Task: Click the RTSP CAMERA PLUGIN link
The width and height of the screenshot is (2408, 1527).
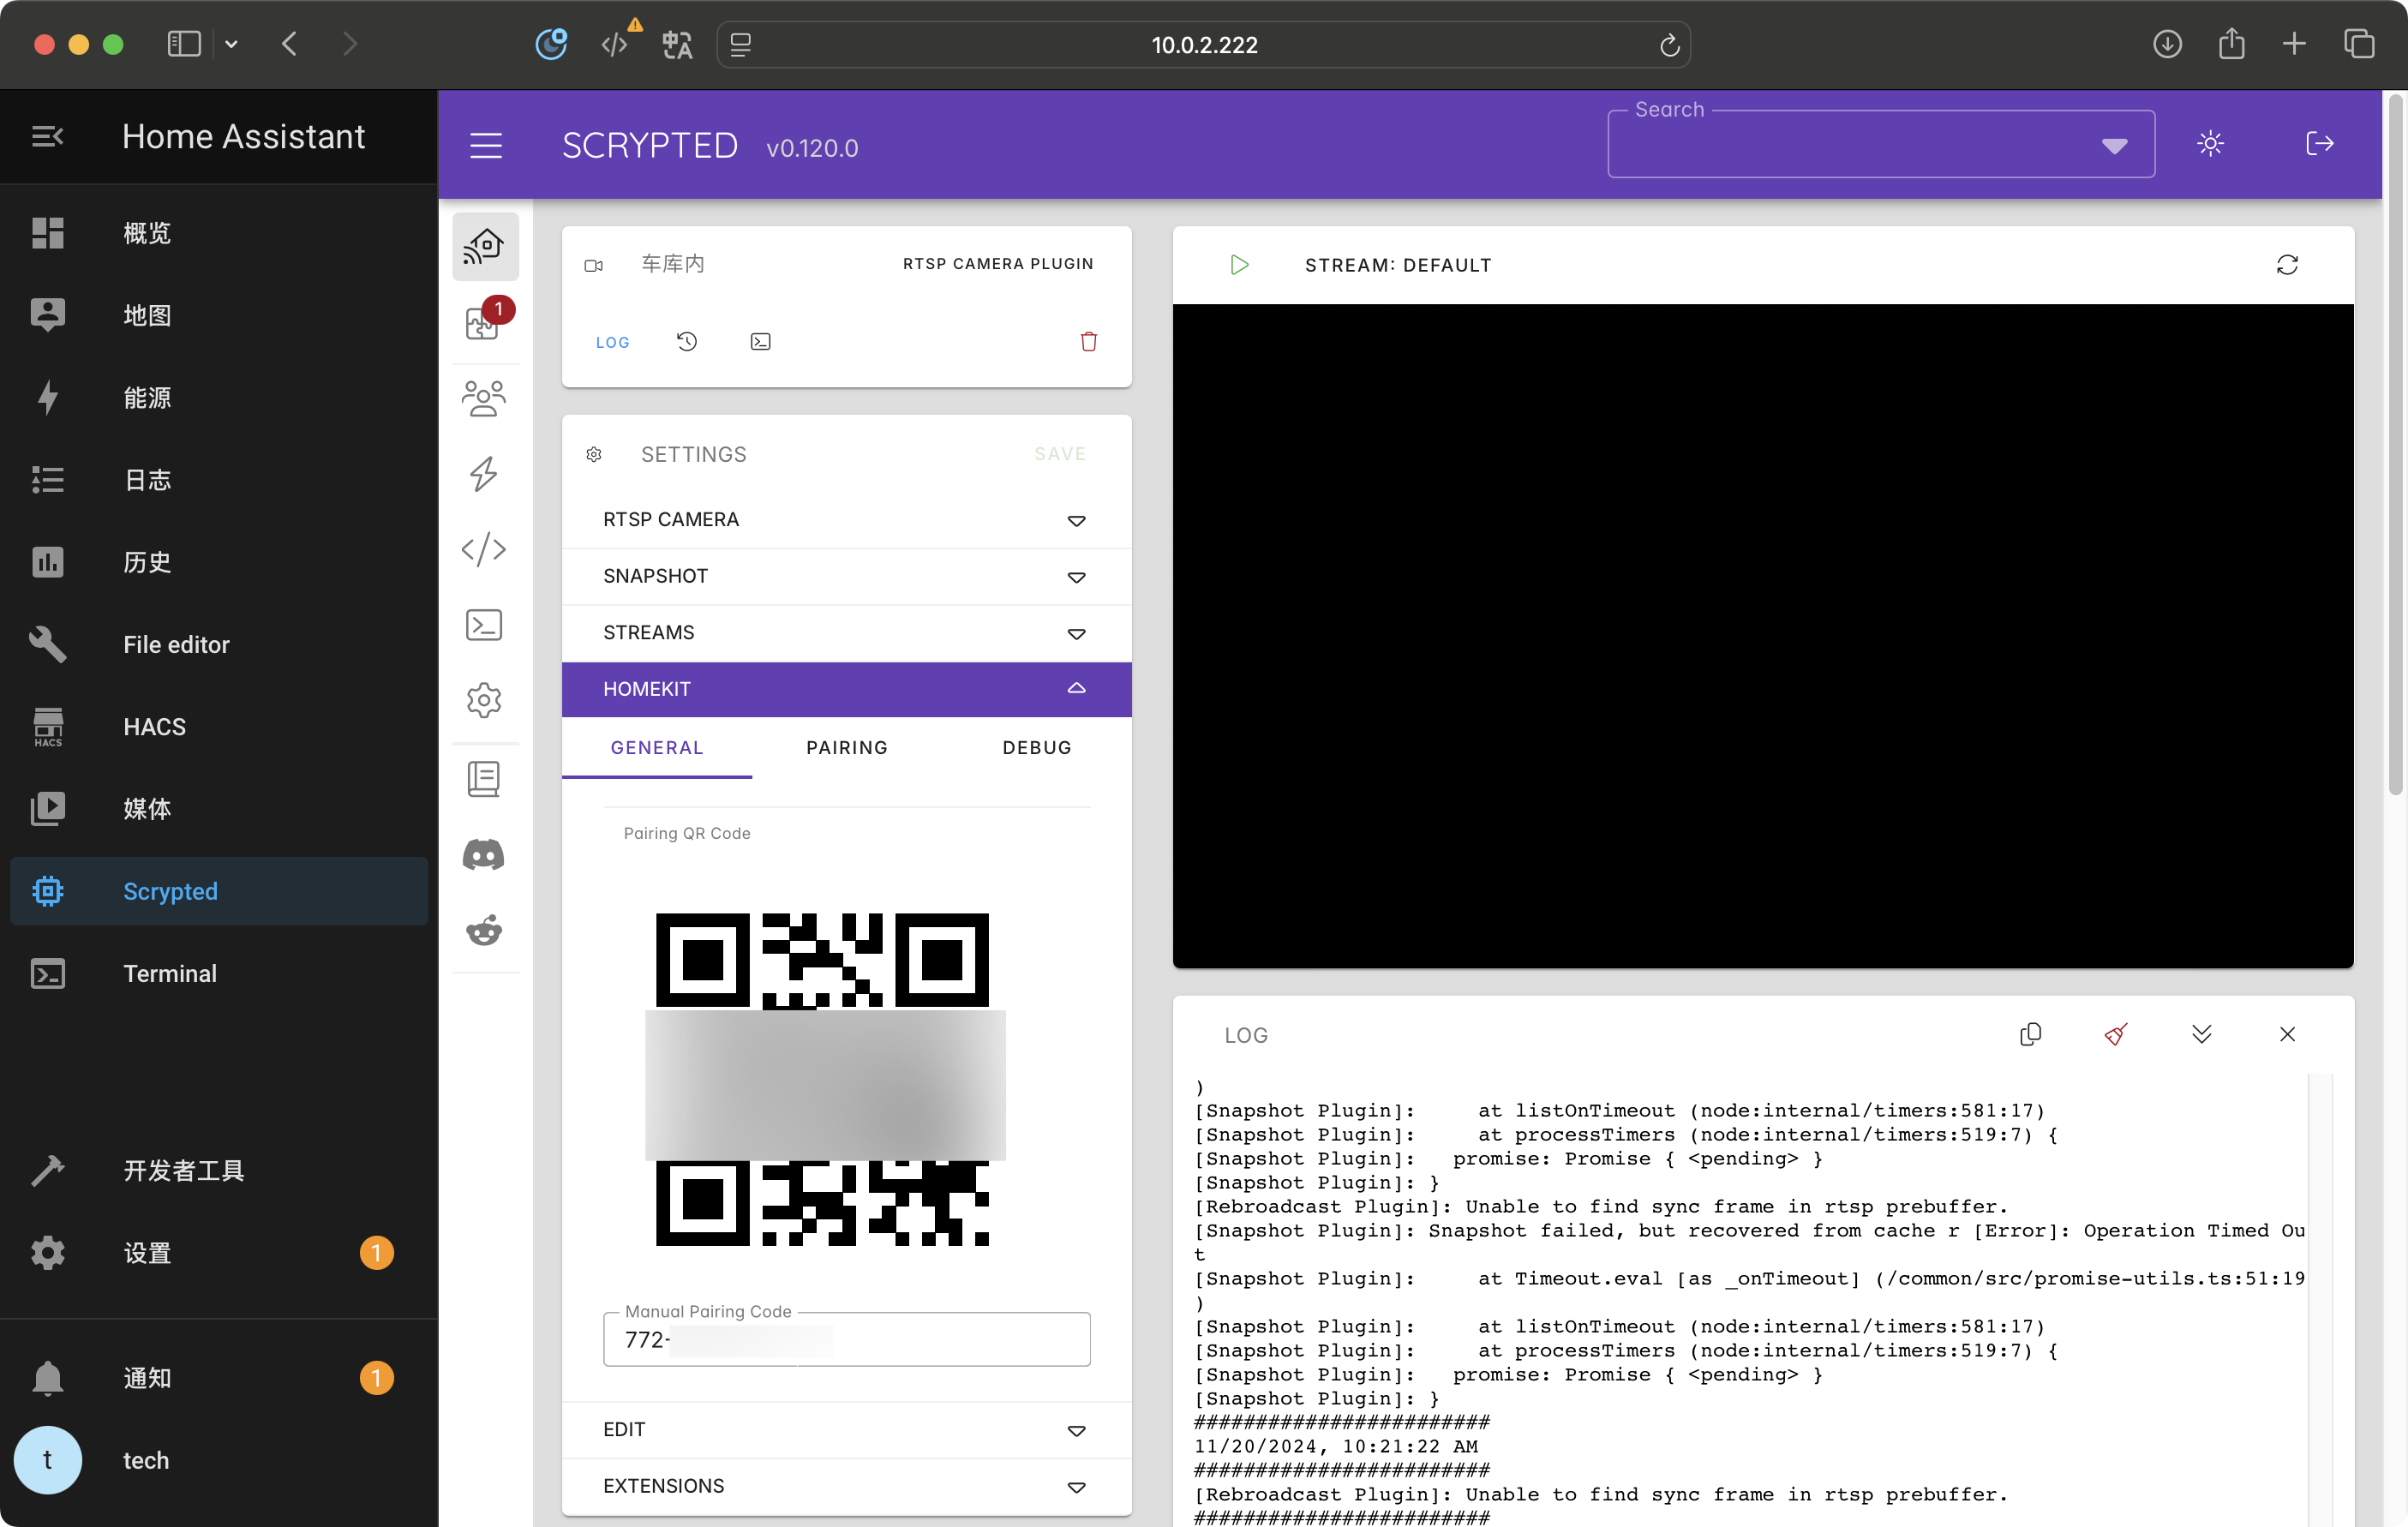Action: tap(998, 264)
